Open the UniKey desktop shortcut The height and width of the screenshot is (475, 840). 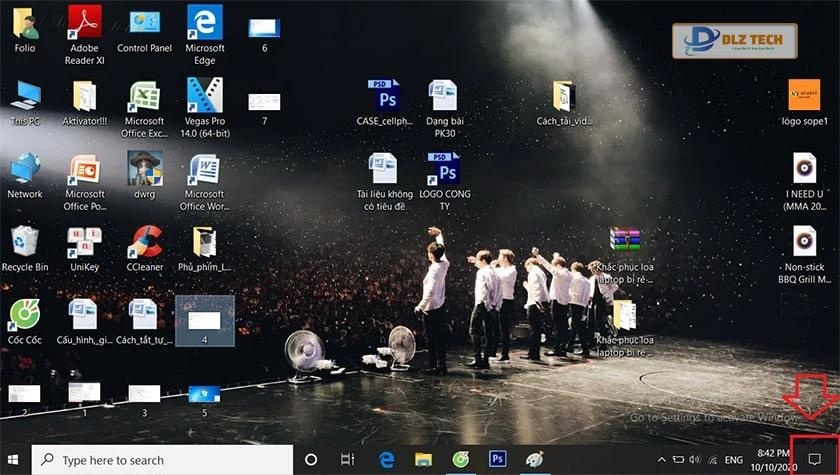coord(84,243)
